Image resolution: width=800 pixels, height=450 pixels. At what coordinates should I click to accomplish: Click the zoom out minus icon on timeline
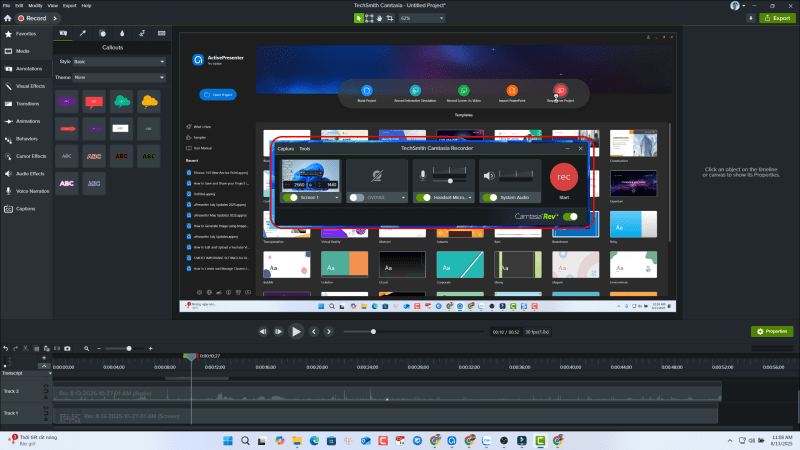click(x=99, y=348)
